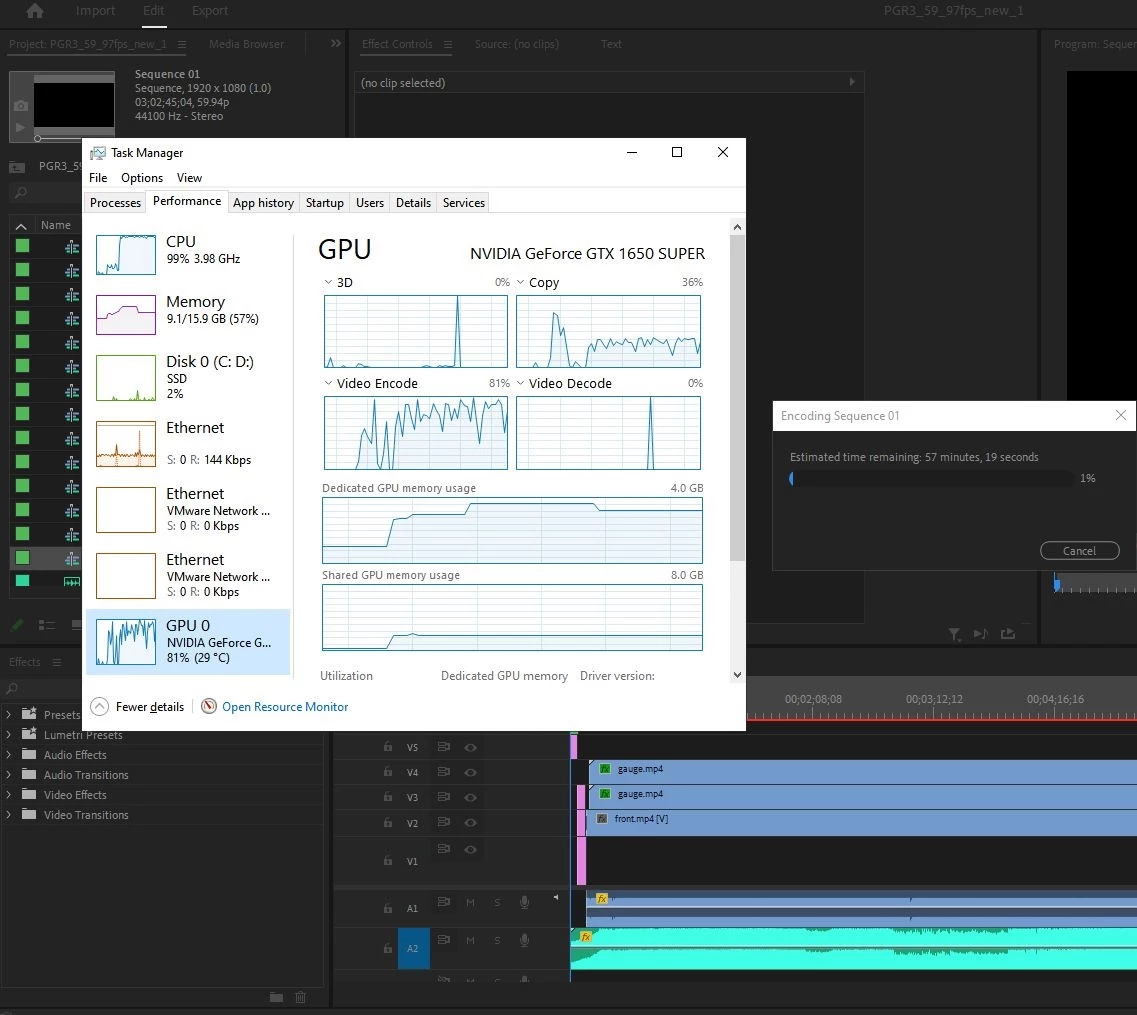This screenshot has width=1137, height=1015.
Task: Open the Project panel hamburger menu
Action: click(x=181, y=44)
